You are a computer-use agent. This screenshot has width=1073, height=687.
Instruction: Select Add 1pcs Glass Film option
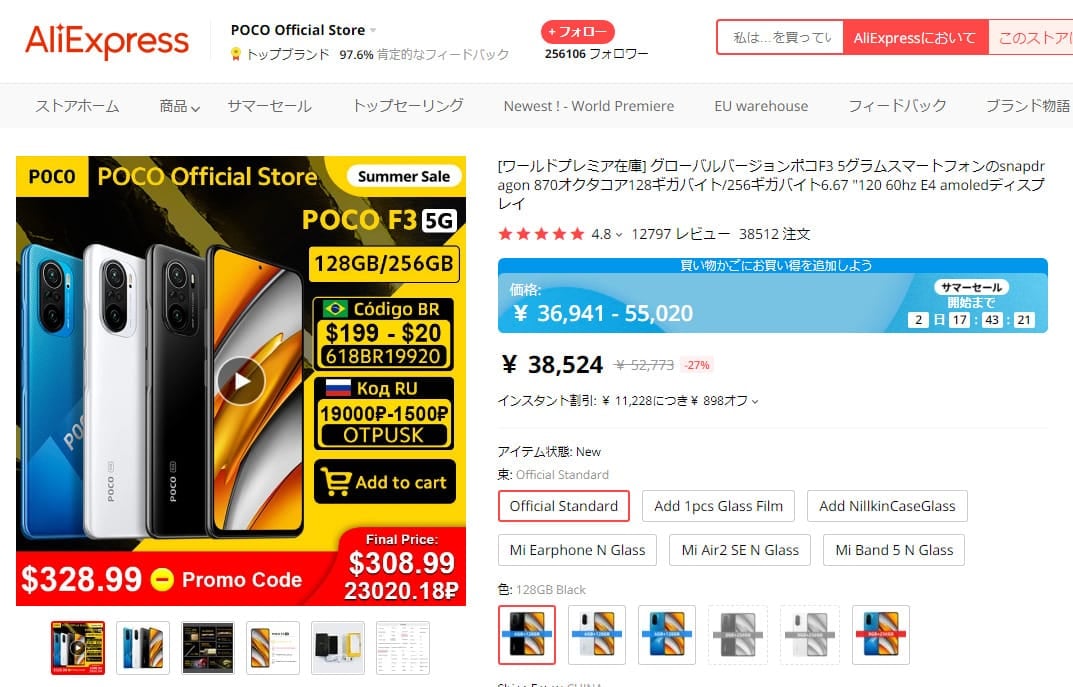tap(719, 506)
